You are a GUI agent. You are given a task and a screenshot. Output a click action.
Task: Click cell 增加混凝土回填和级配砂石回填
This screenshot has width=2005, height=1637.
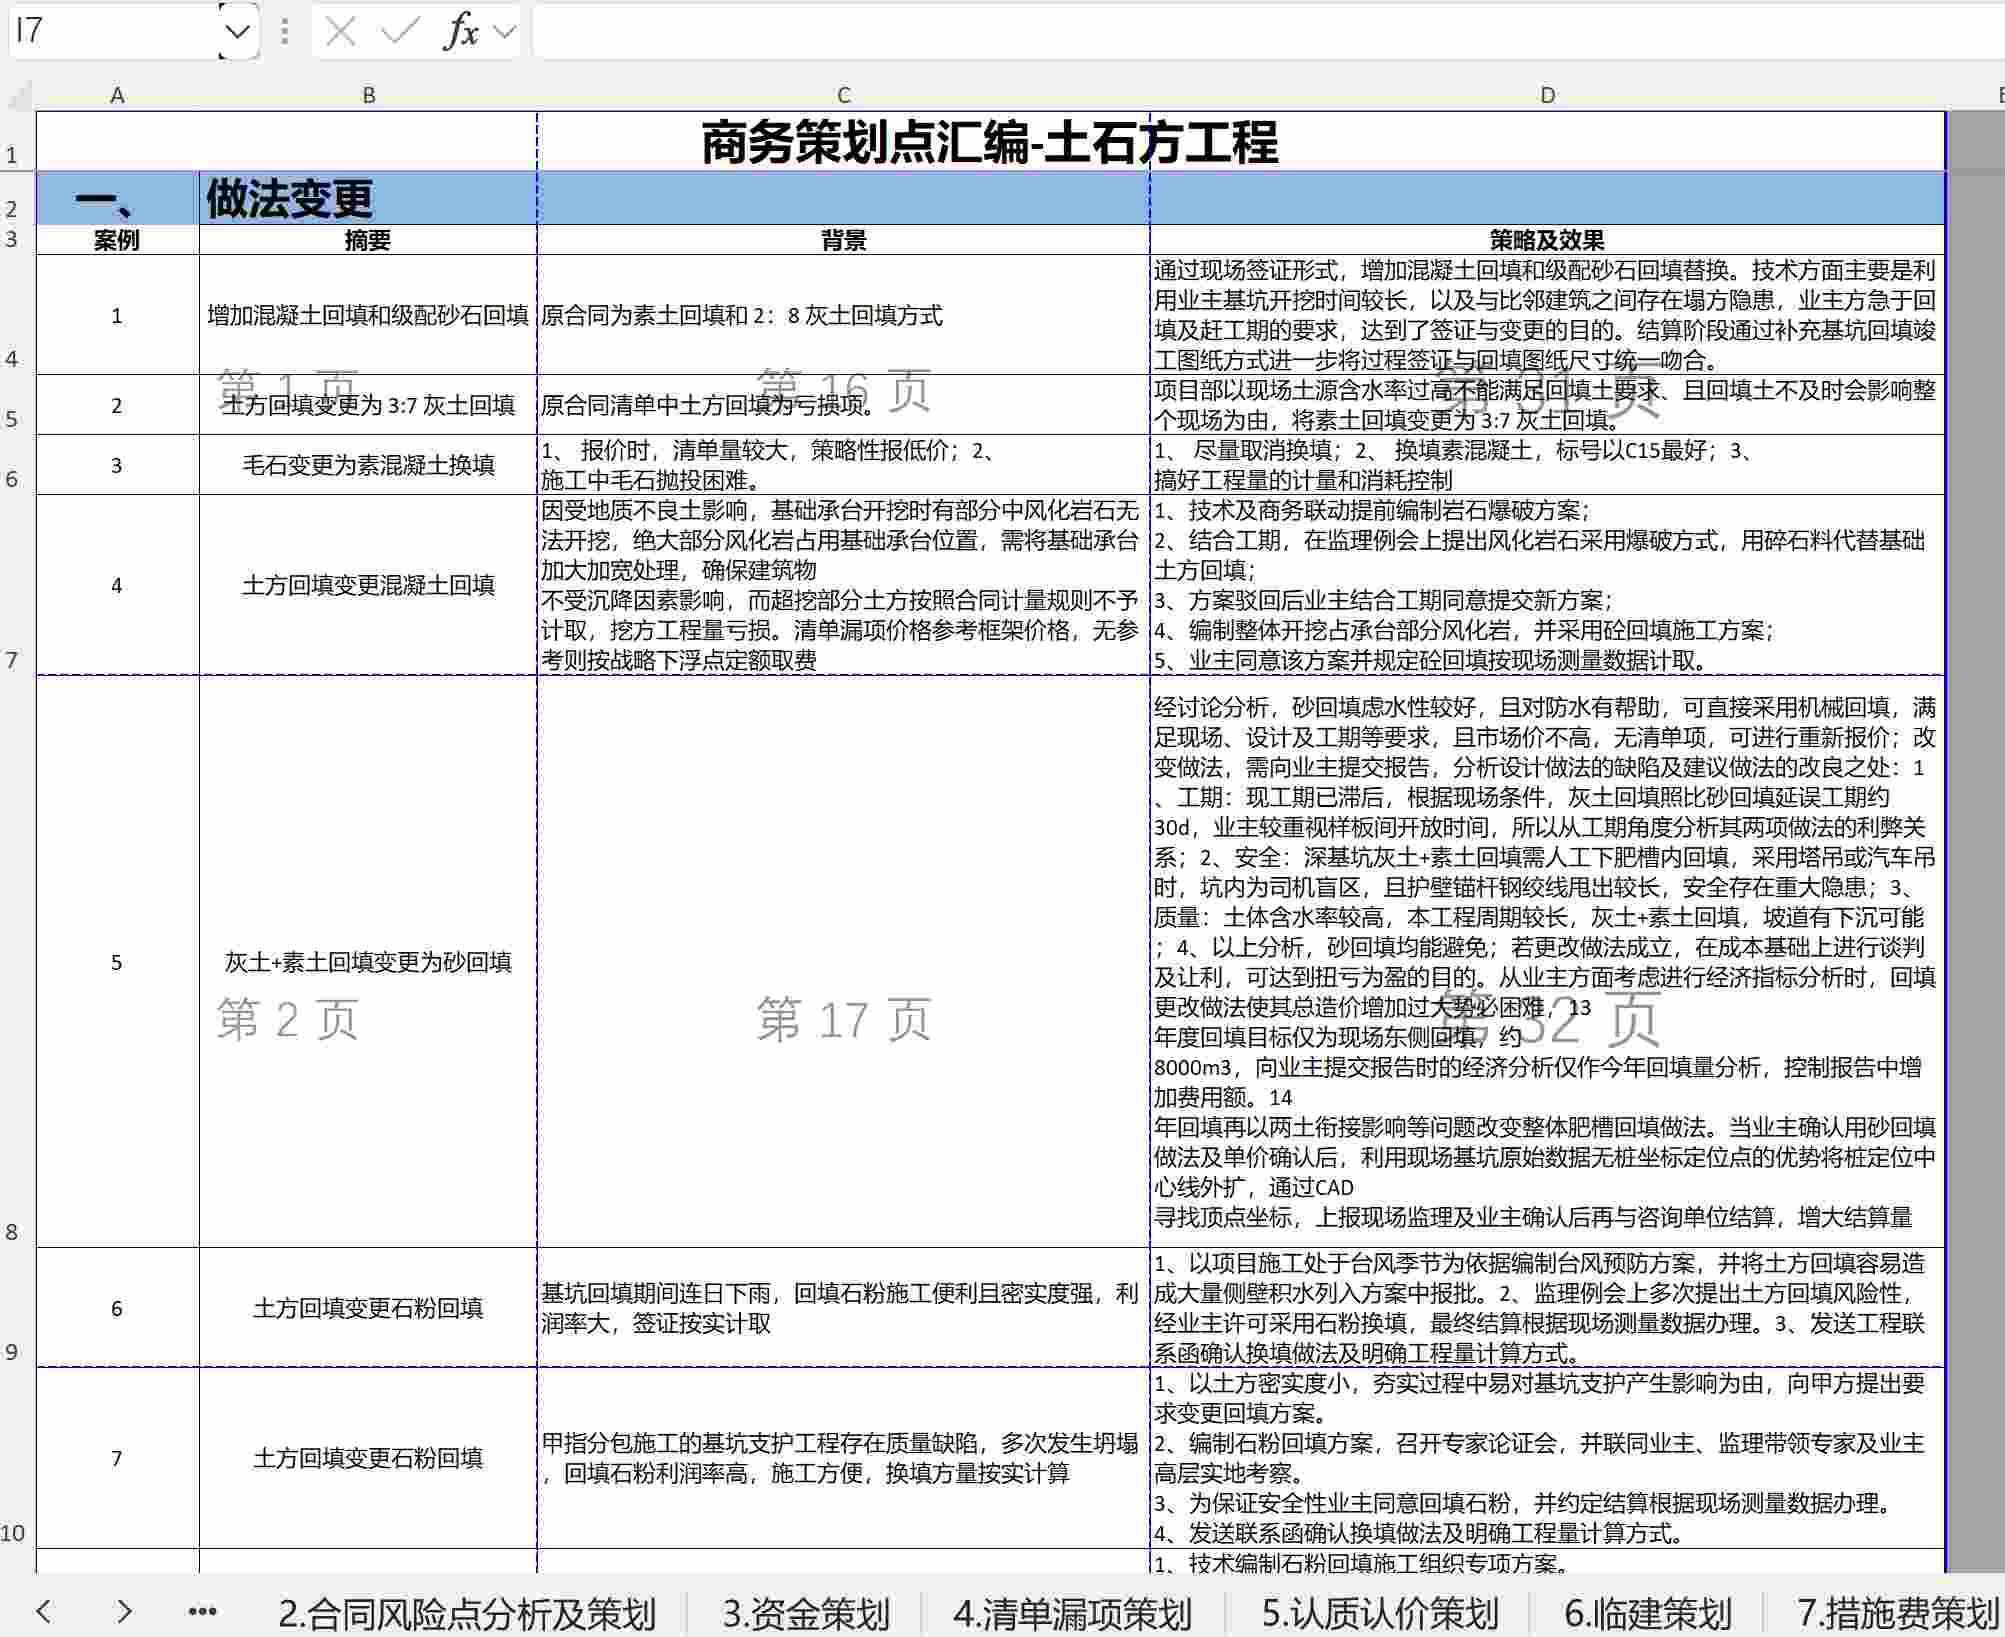click(x=368, y=315)
